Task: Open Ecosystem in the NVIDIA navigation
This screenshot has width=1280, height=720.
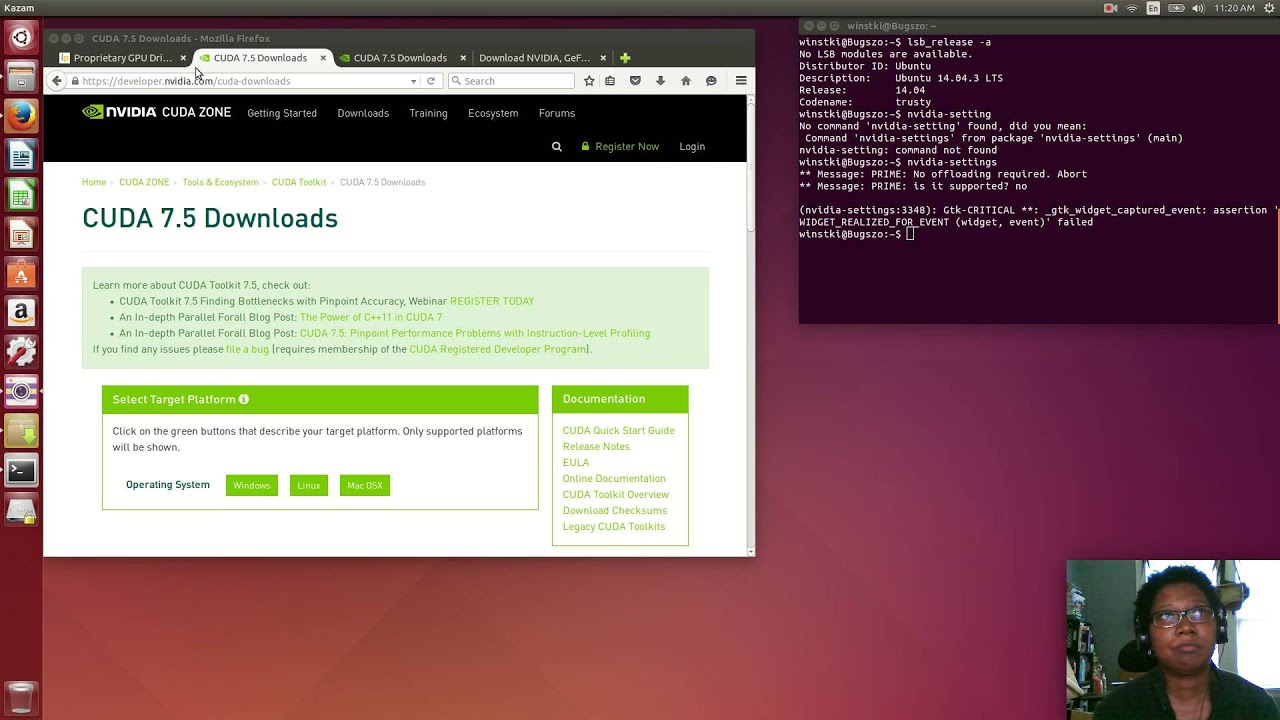Action: pyautogui.click(x=493, y=113)
